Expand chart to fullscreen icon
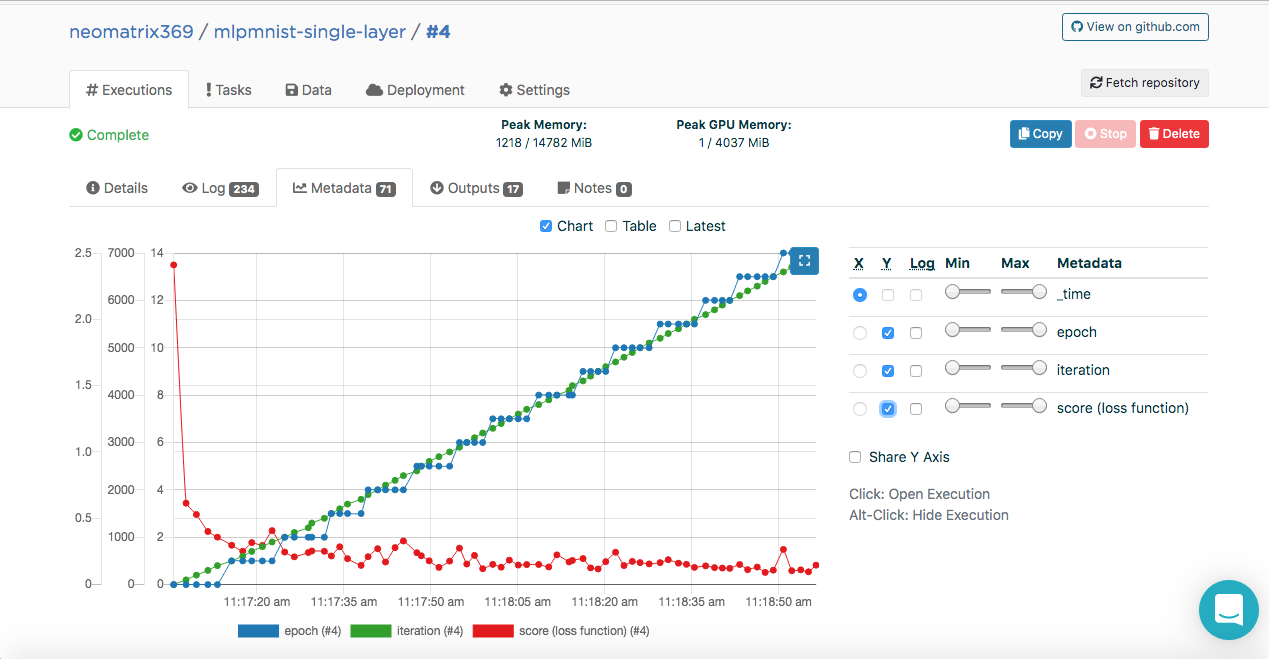The height and width of the screenshot is (659, 1269). coord(804,261)
